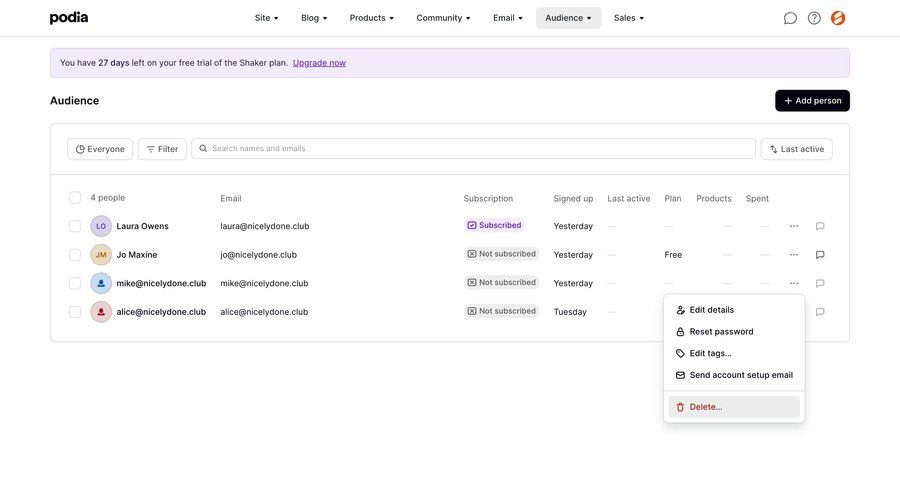
Task: Open the three-dot menu for Jo Maxine
Action: pos(794,255)
